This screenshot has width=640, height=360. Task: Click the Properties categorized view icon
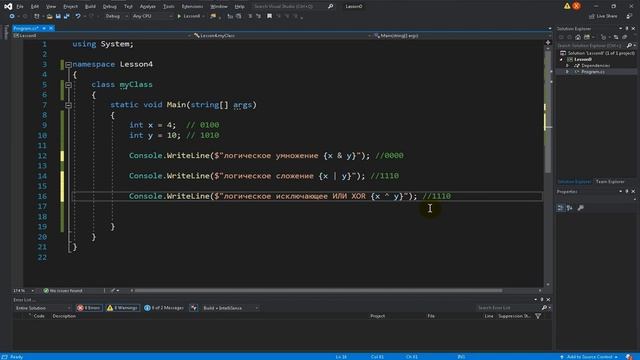(560, 208)
